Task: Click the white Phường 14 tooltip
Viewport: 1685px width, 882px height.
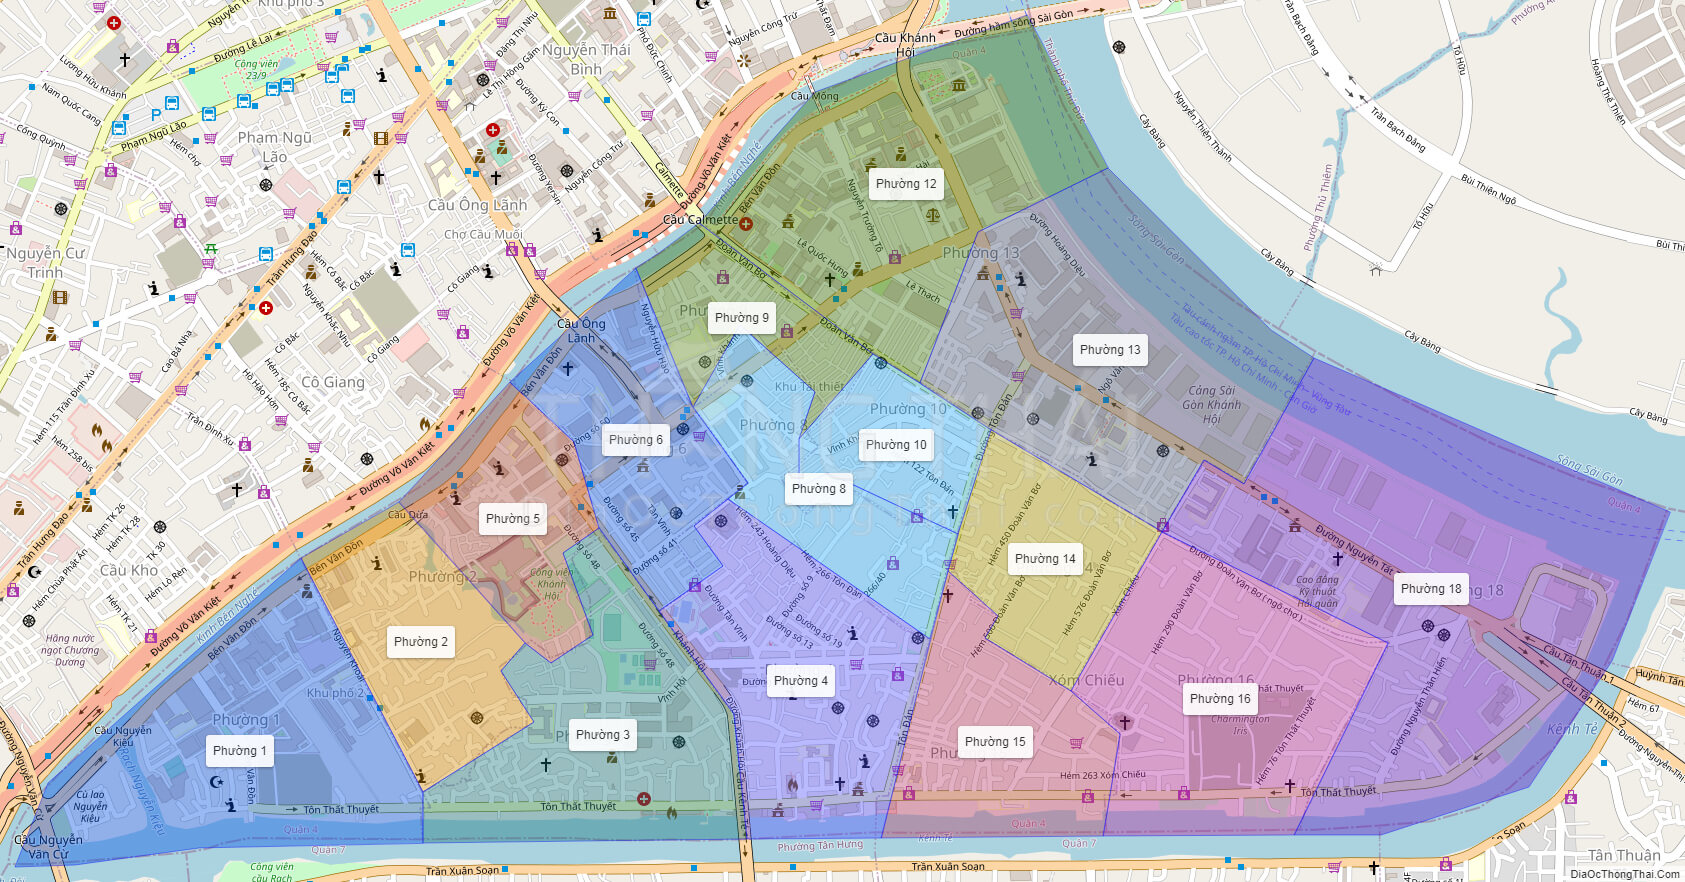Action: tap(1045, 559)
